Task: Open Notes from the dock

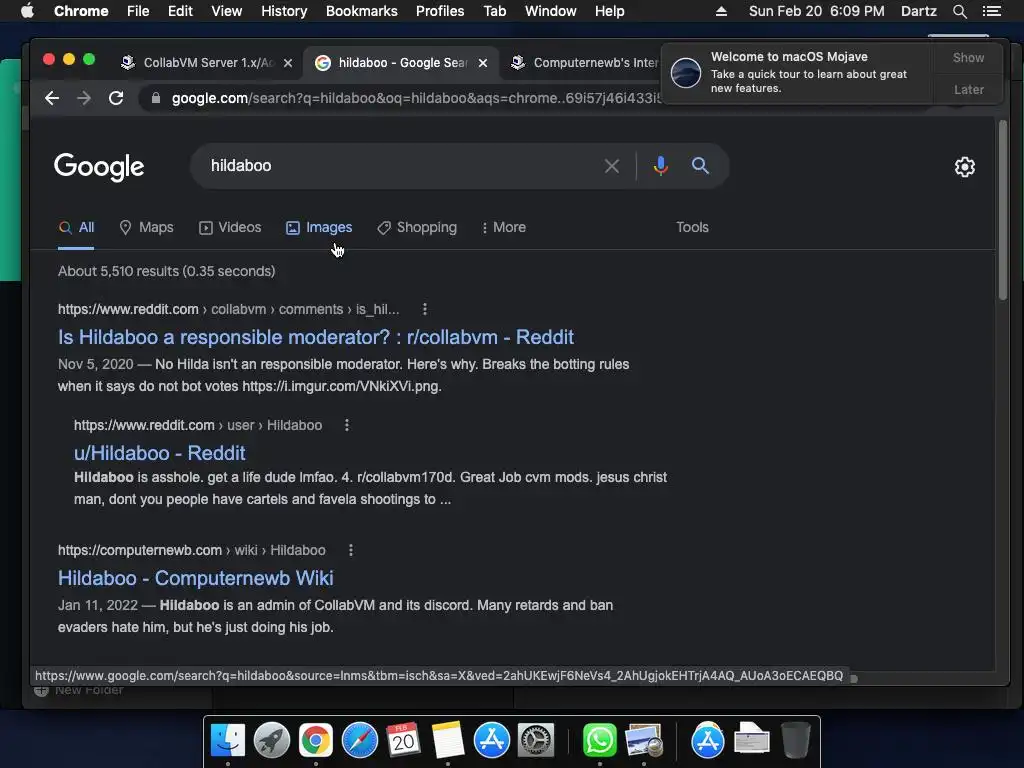Action: point(447,741)
